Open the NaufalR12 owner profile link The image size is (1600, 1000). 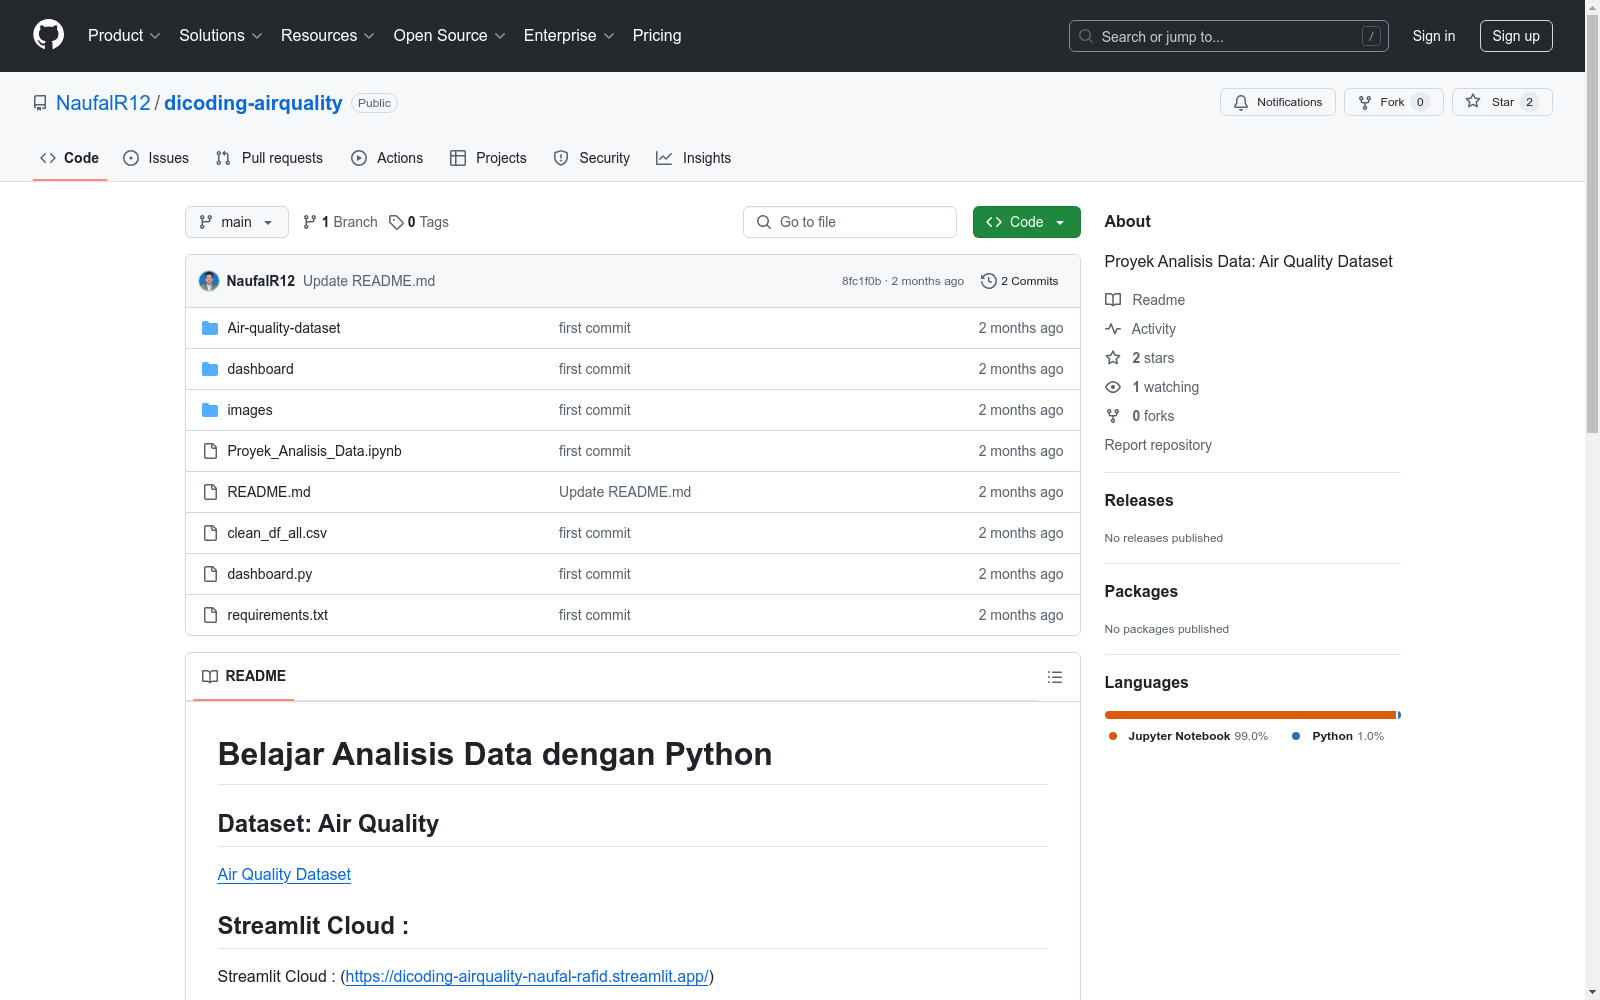click(x=103, y=103)
